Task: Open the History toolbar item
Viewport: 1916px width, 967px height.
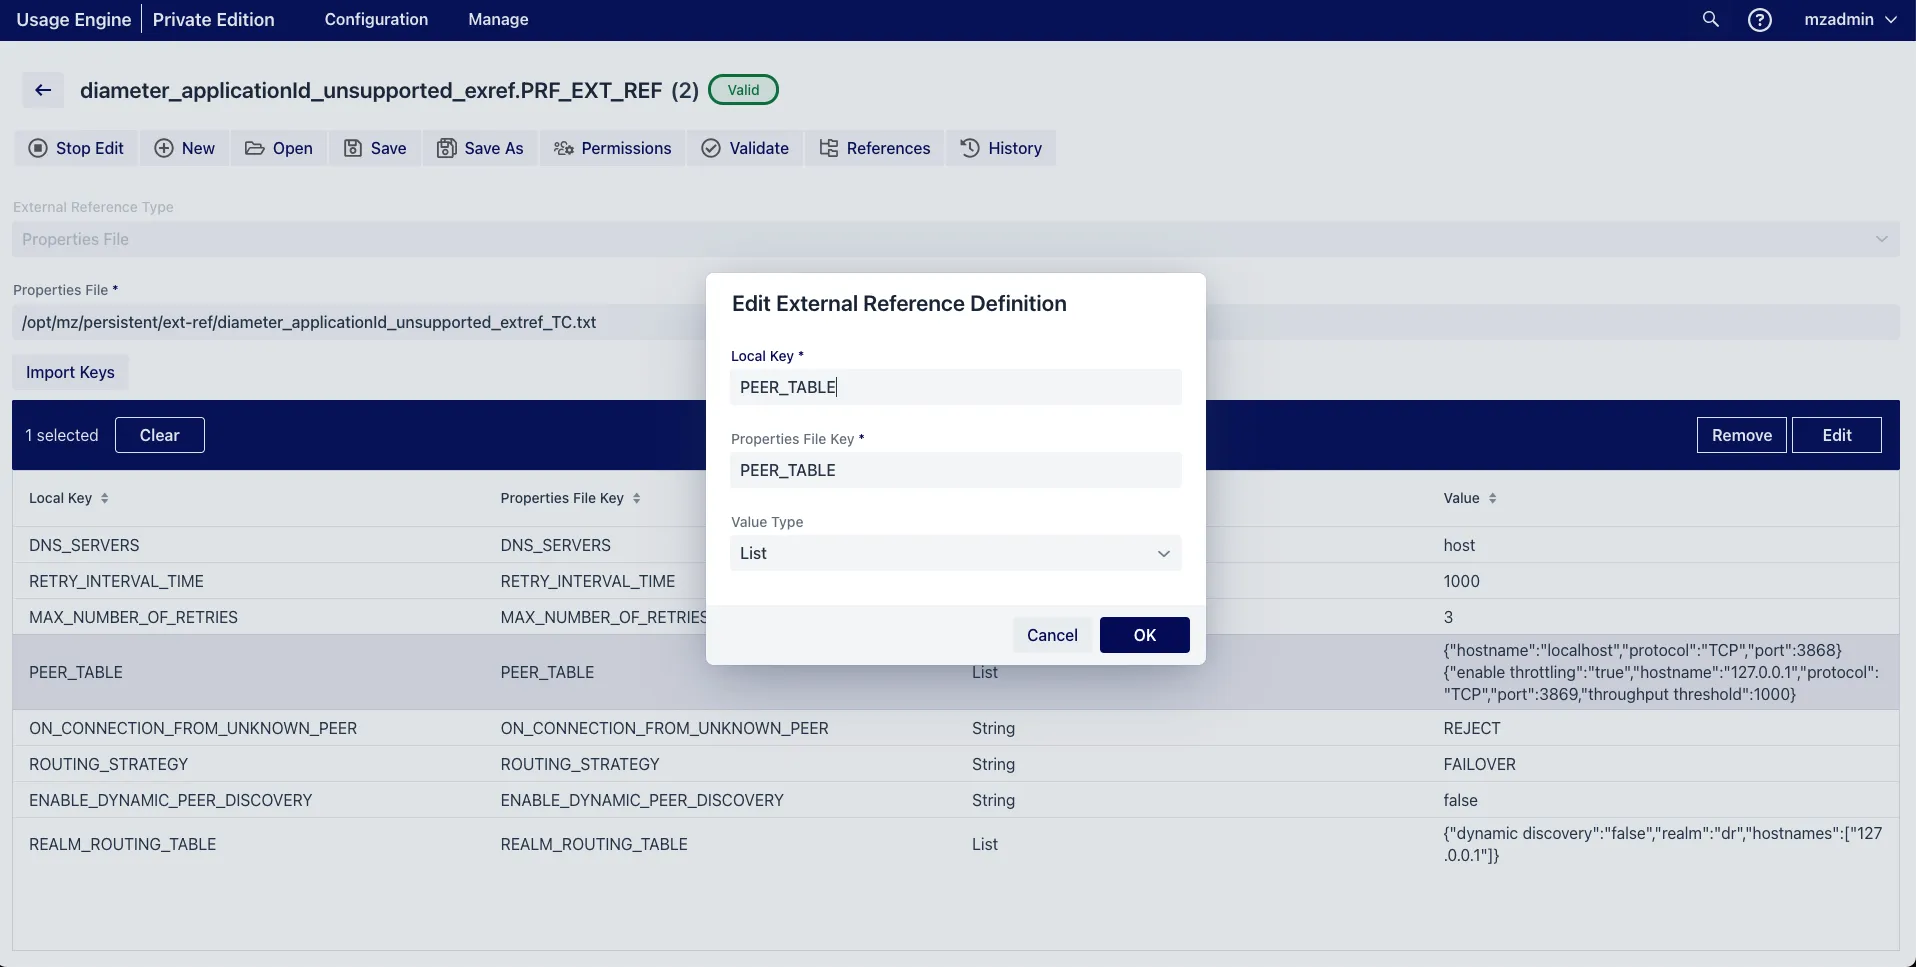Action: point(1001,148)
